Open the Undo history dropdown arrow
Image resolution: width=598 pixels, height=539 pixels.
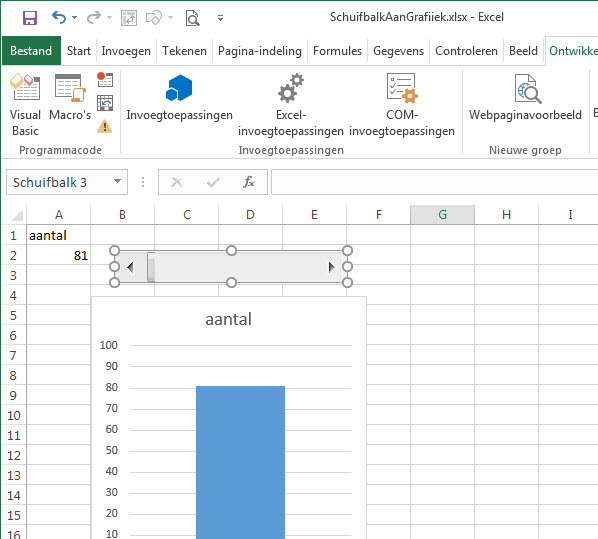[74, 18]
